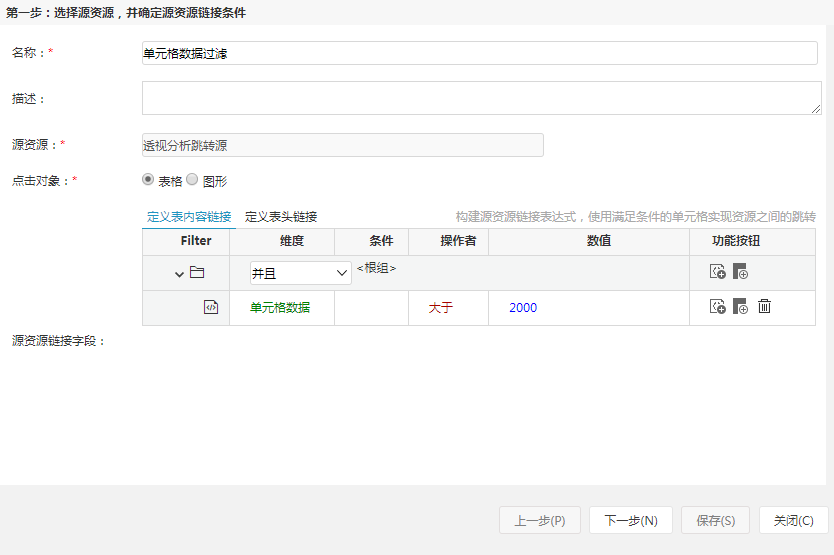Click the 上一步(P) button
Screen dimensions: 834x555
[x=540, y=520]
